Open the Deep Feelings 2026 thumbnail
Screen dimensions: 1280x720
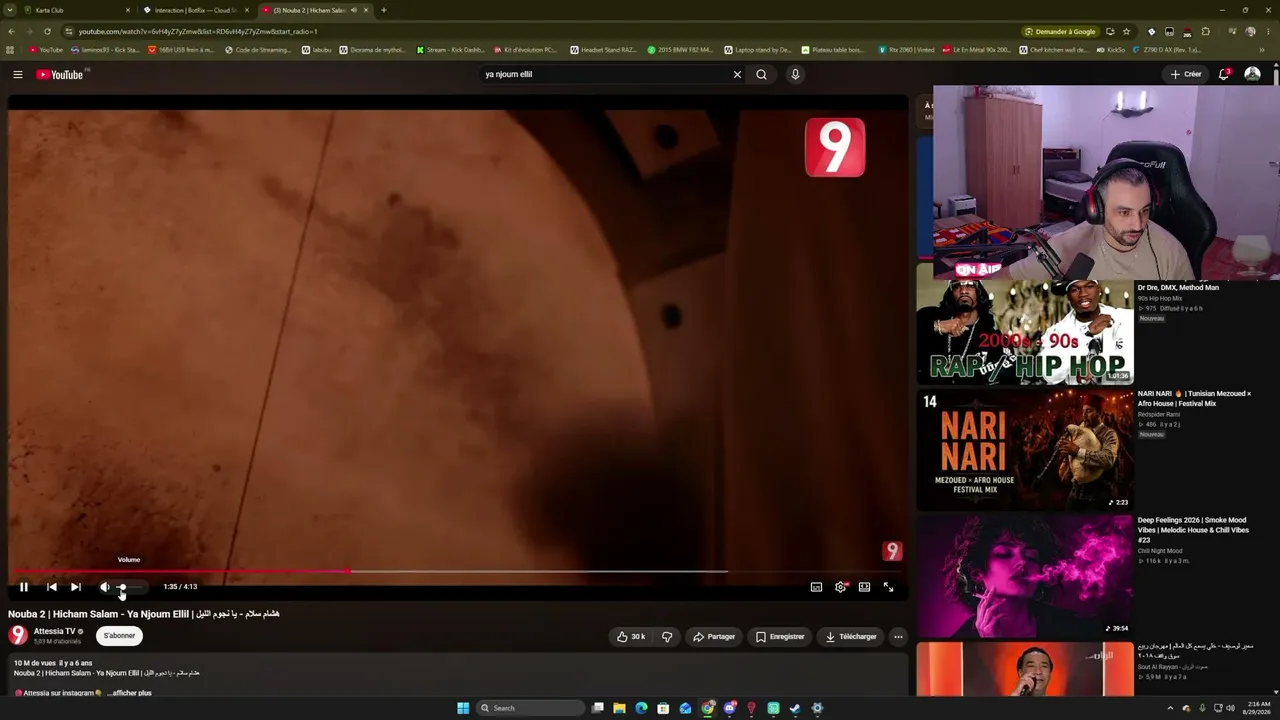1025,576
